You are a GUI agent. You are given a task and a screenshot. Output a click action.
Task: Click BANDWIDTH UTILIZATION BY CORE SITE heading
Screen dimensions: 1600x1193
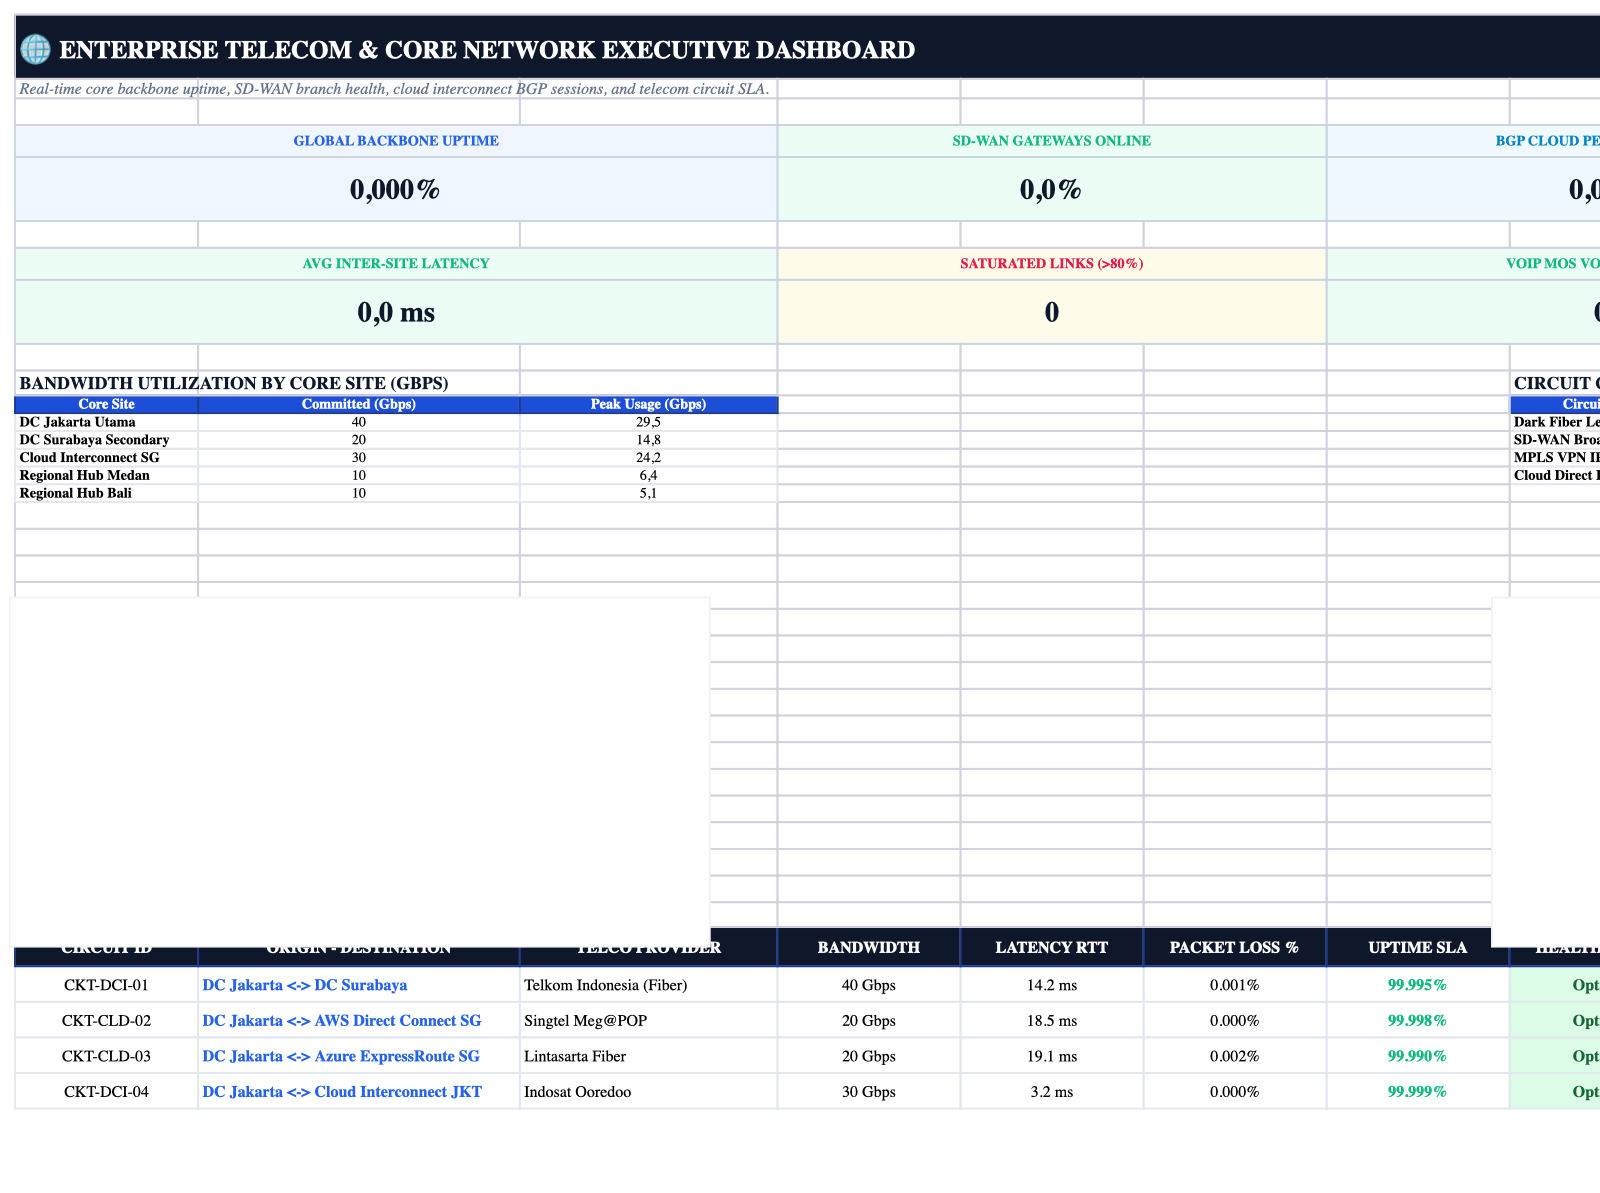pyautogui.click(x=234, y=383)
